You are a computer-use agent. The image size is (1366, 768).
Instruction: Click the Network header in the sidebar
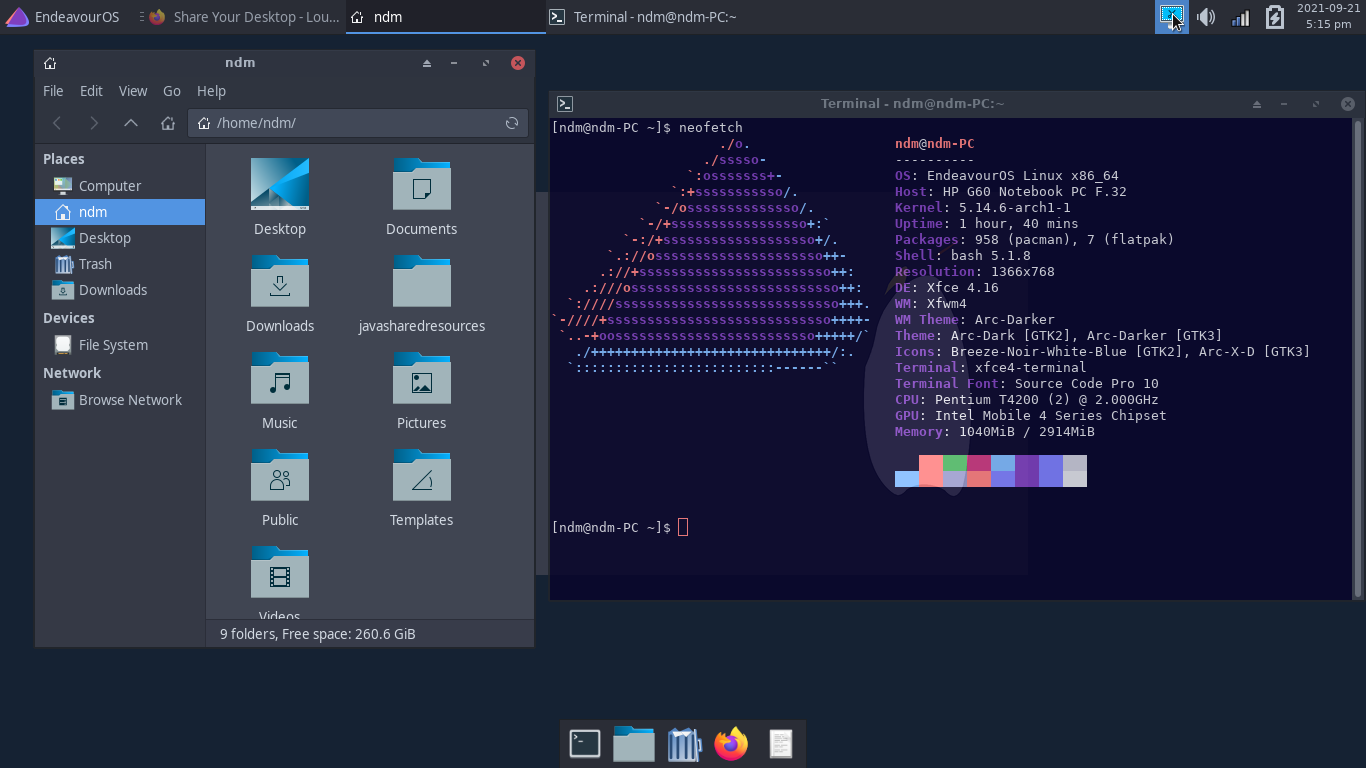(x=72, y=373)
